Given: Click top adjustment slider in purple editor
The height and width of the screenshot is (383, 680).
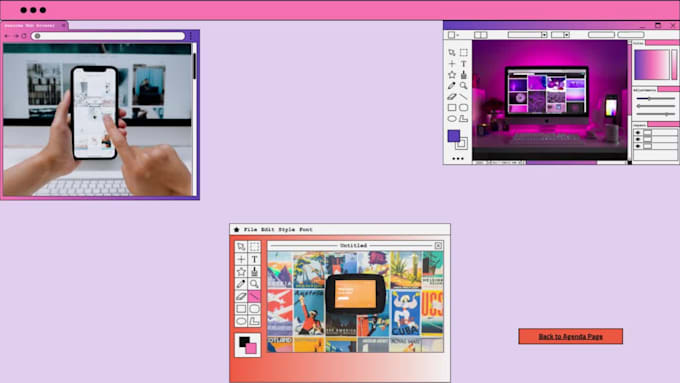Looking at the screenshot, I should (x=655, y=99).
